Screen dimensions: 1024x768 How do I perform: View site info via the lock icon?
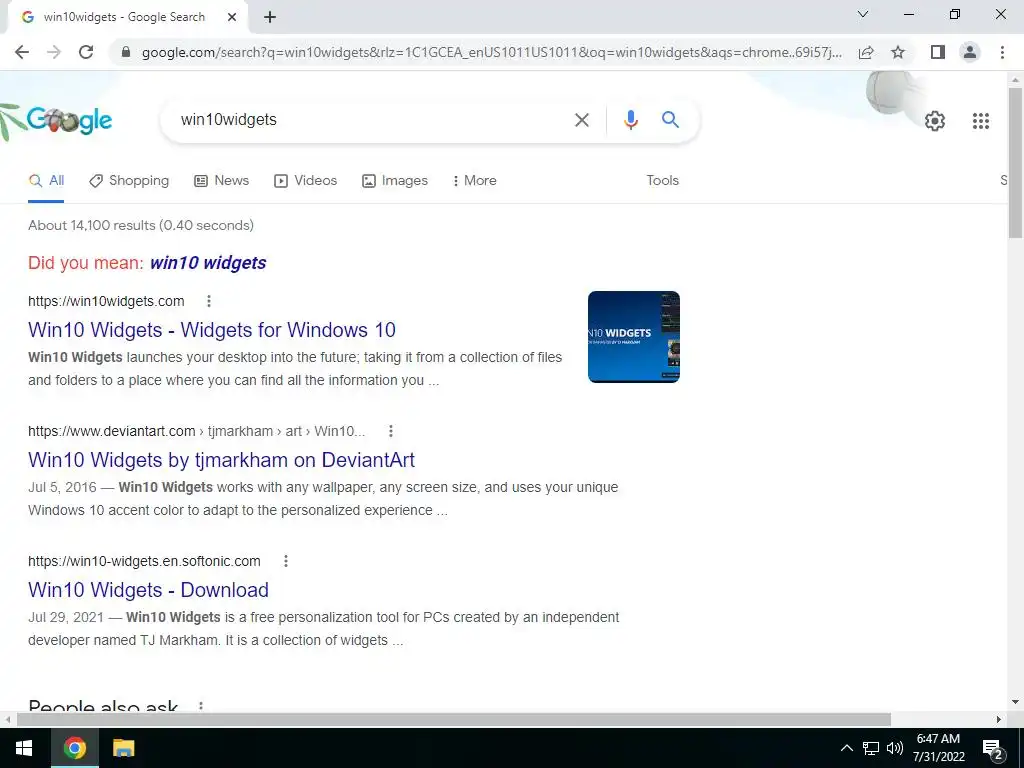126,52
